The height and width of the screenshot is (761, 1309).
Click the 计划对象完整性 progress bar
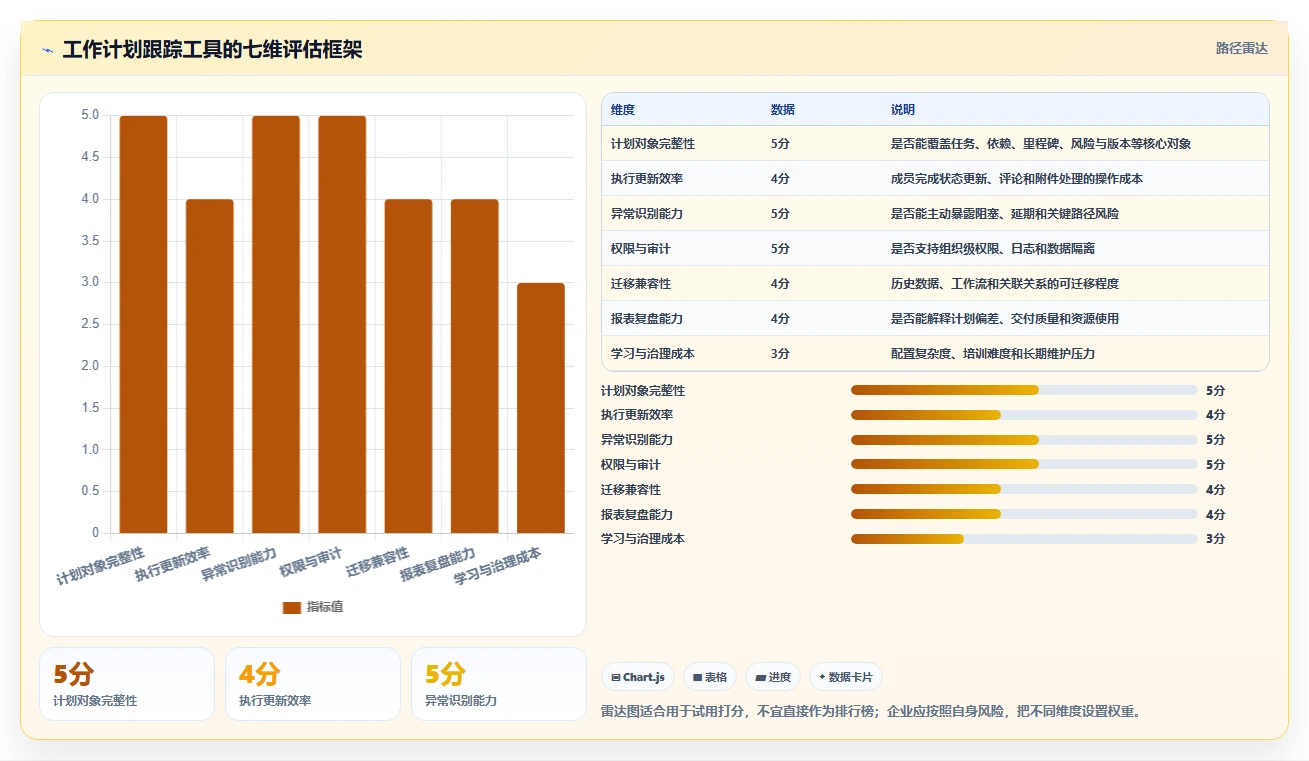[x=1024, y=390]
